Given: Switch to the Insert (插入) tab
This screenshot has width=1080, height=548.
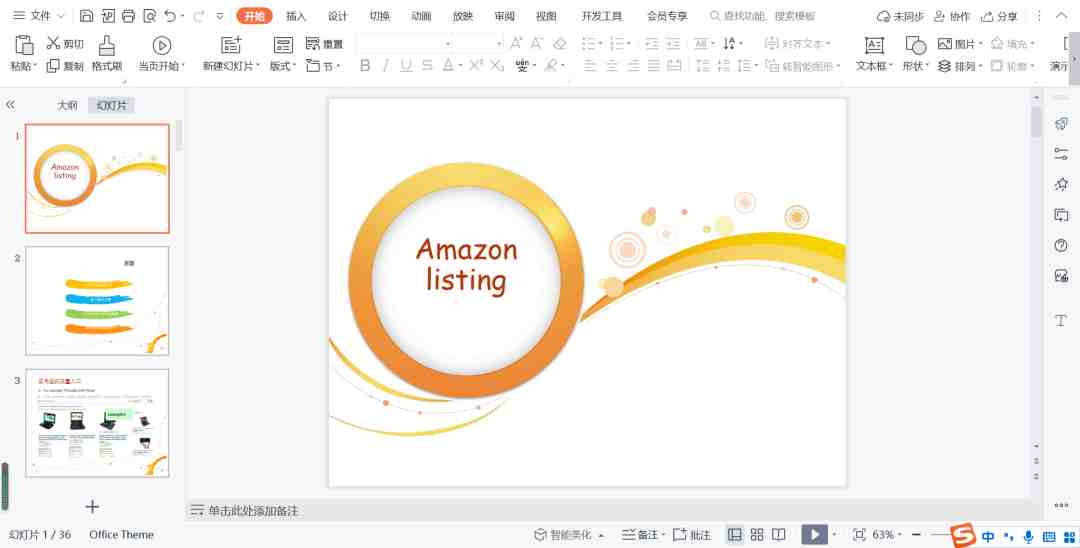Looking at the screenshot, I should coord(296,16).
